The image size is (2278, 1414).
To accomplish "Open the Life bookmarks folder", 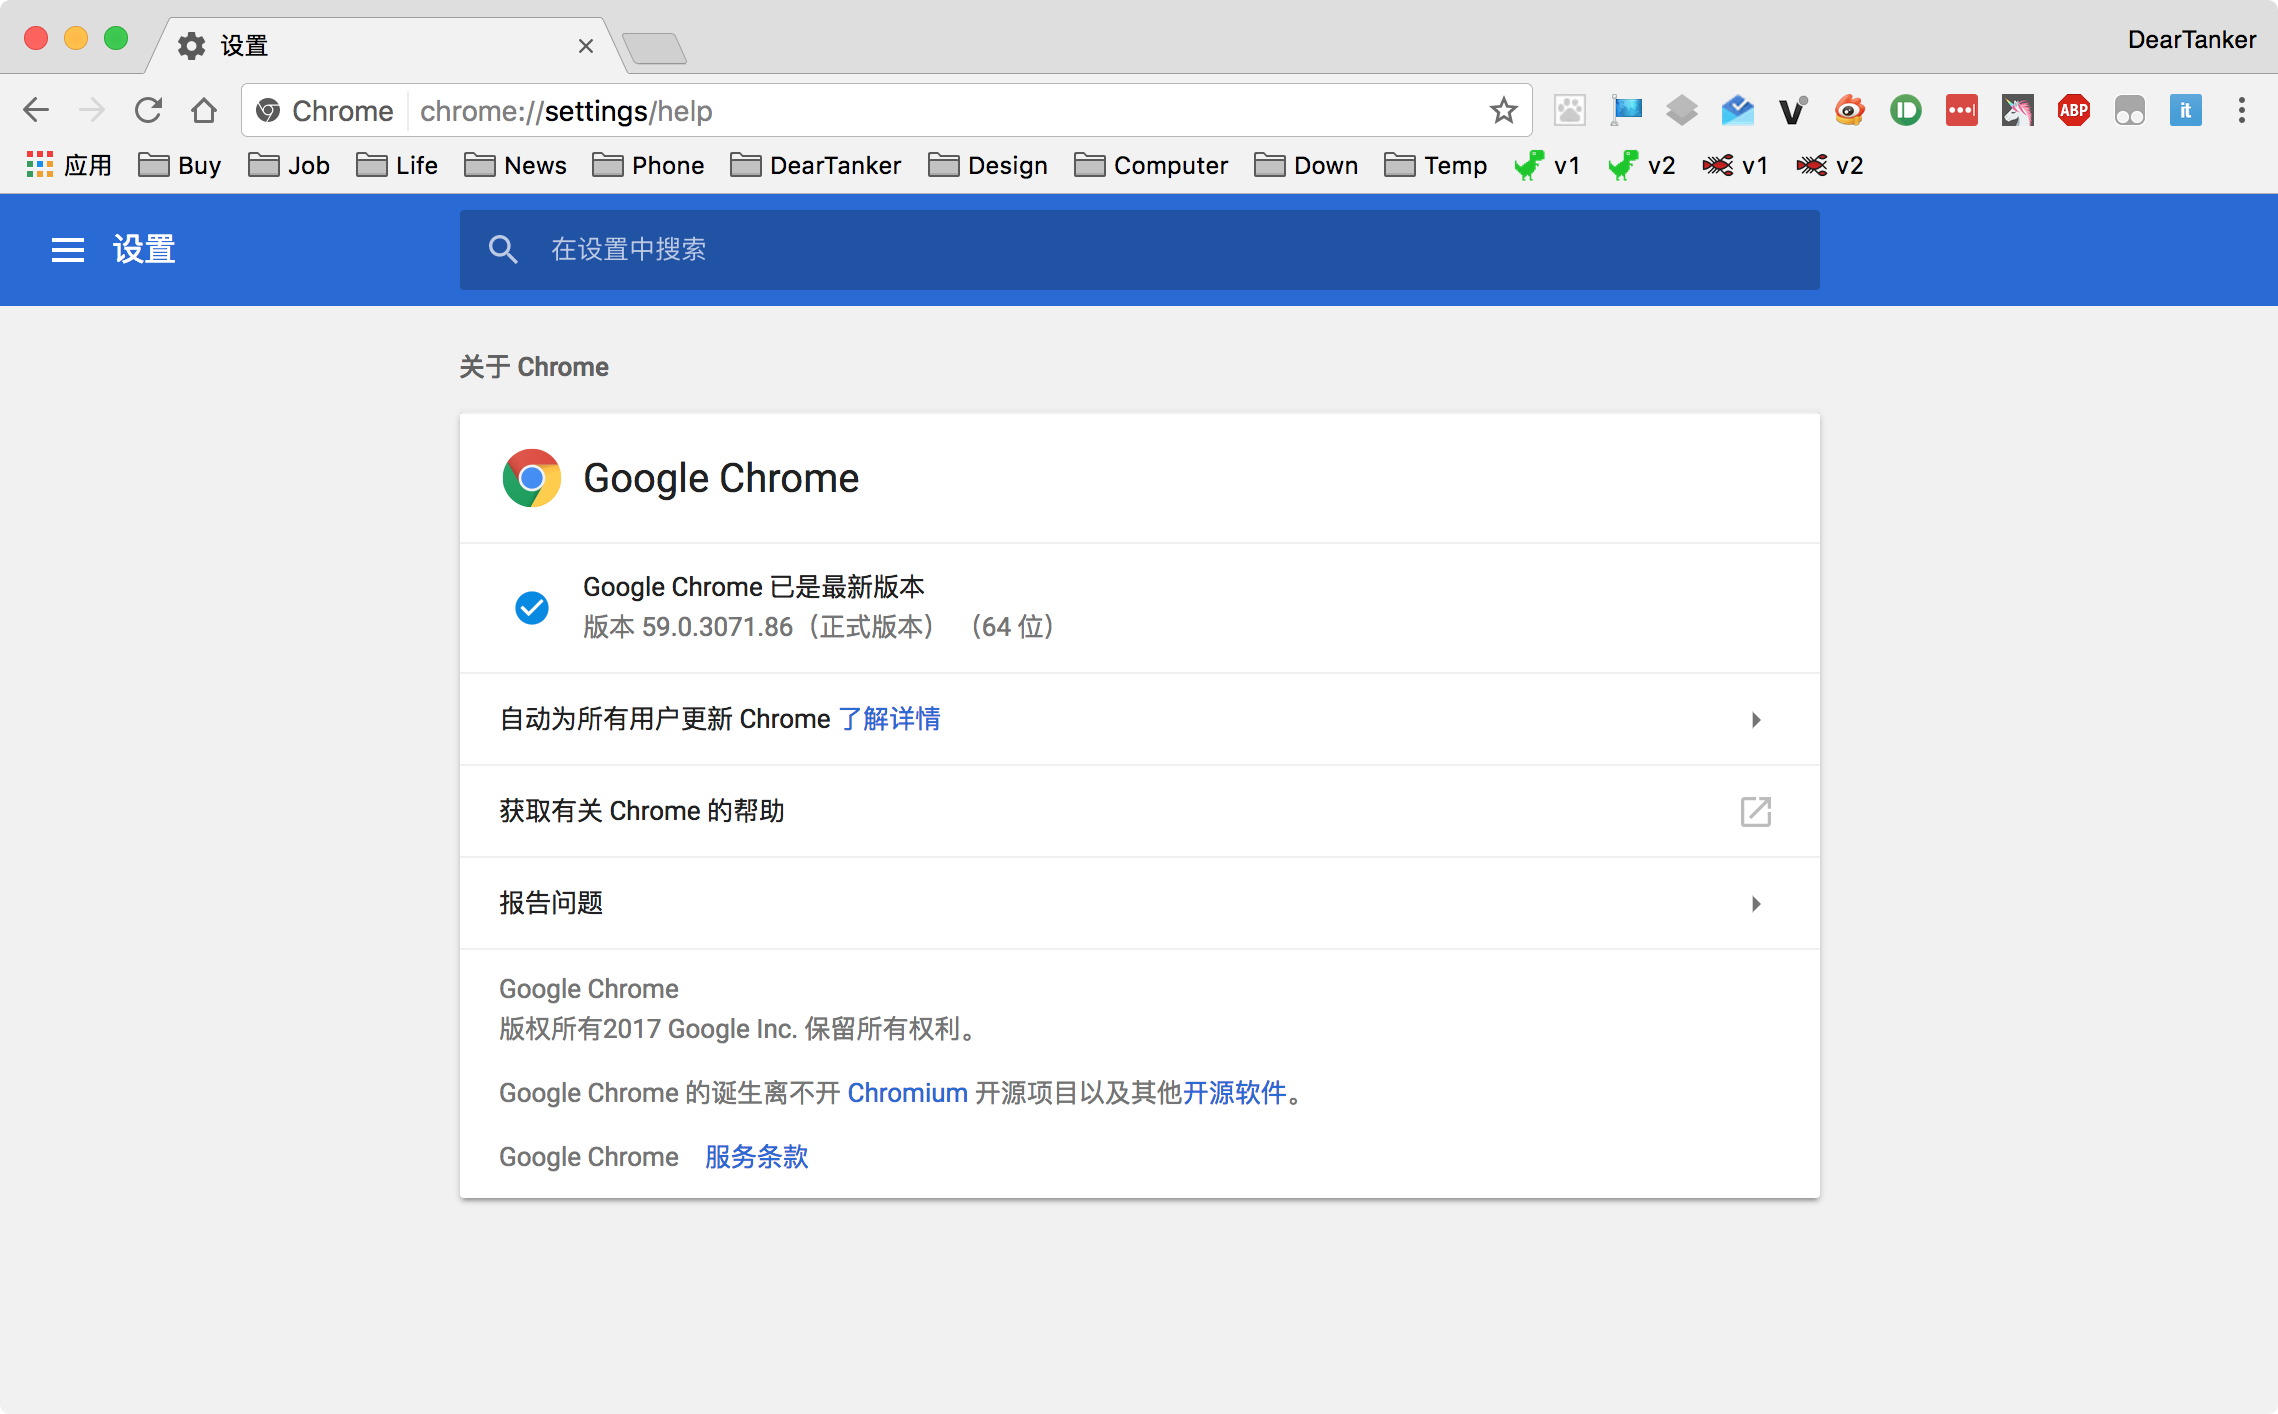I will 397,165.
